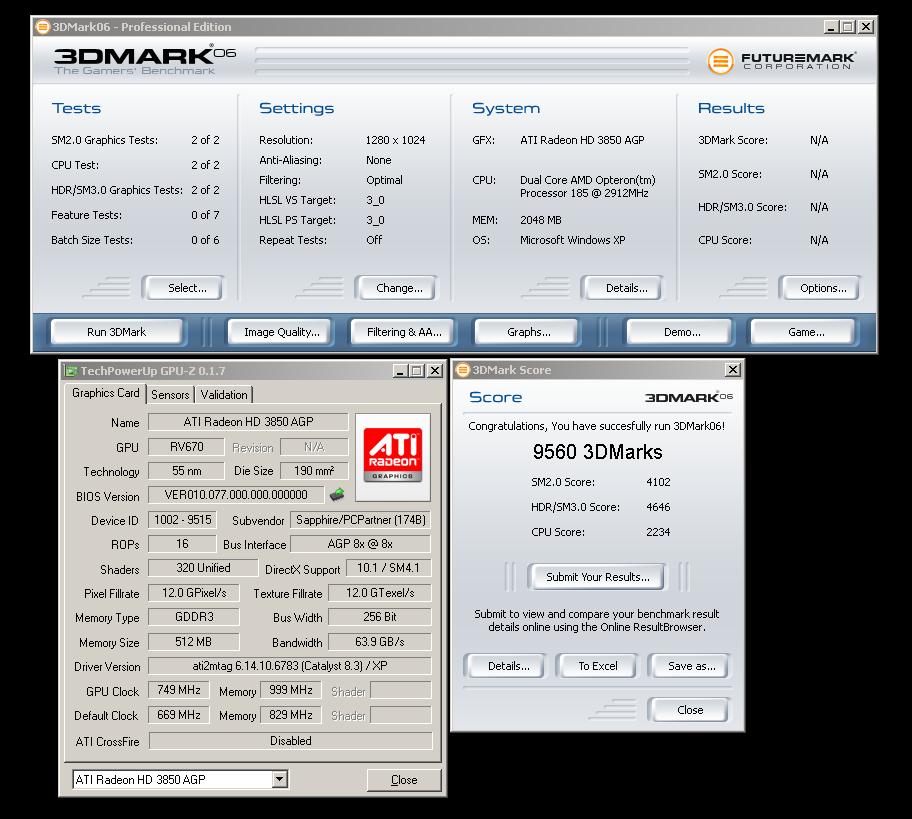912x819 pixels.
Task: Click the Bandwidth 63.9 GB/s field
Action: coord(380,642)
